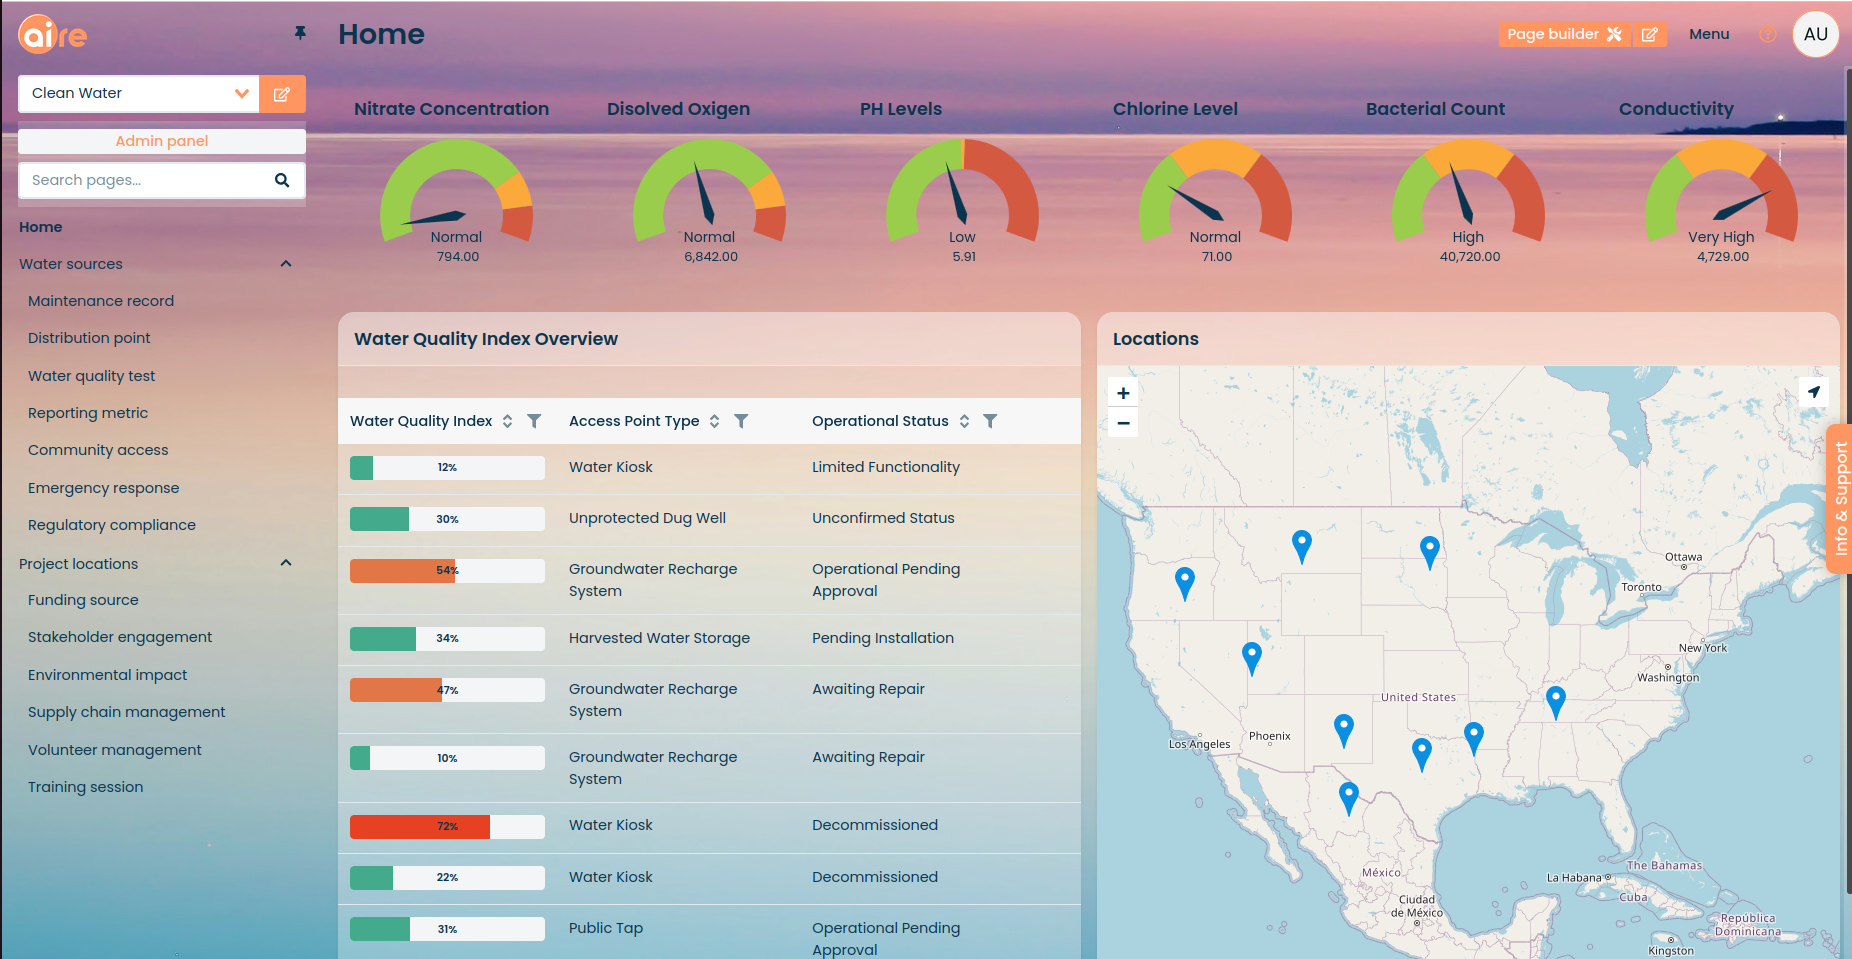Click the edit icon beside Clean Water
1852x959 pixels.
(282, 94)
